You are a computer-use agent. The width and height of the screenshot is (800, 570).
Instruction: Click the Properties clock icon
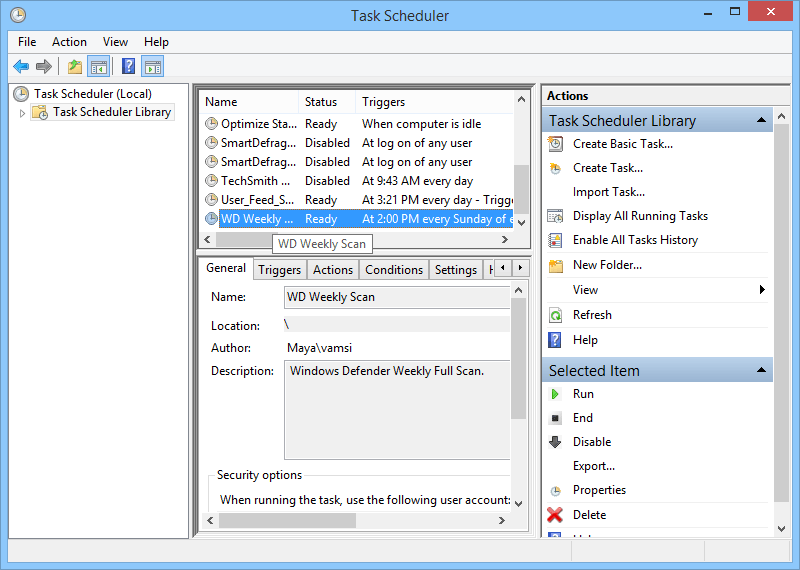pos(555,491)
